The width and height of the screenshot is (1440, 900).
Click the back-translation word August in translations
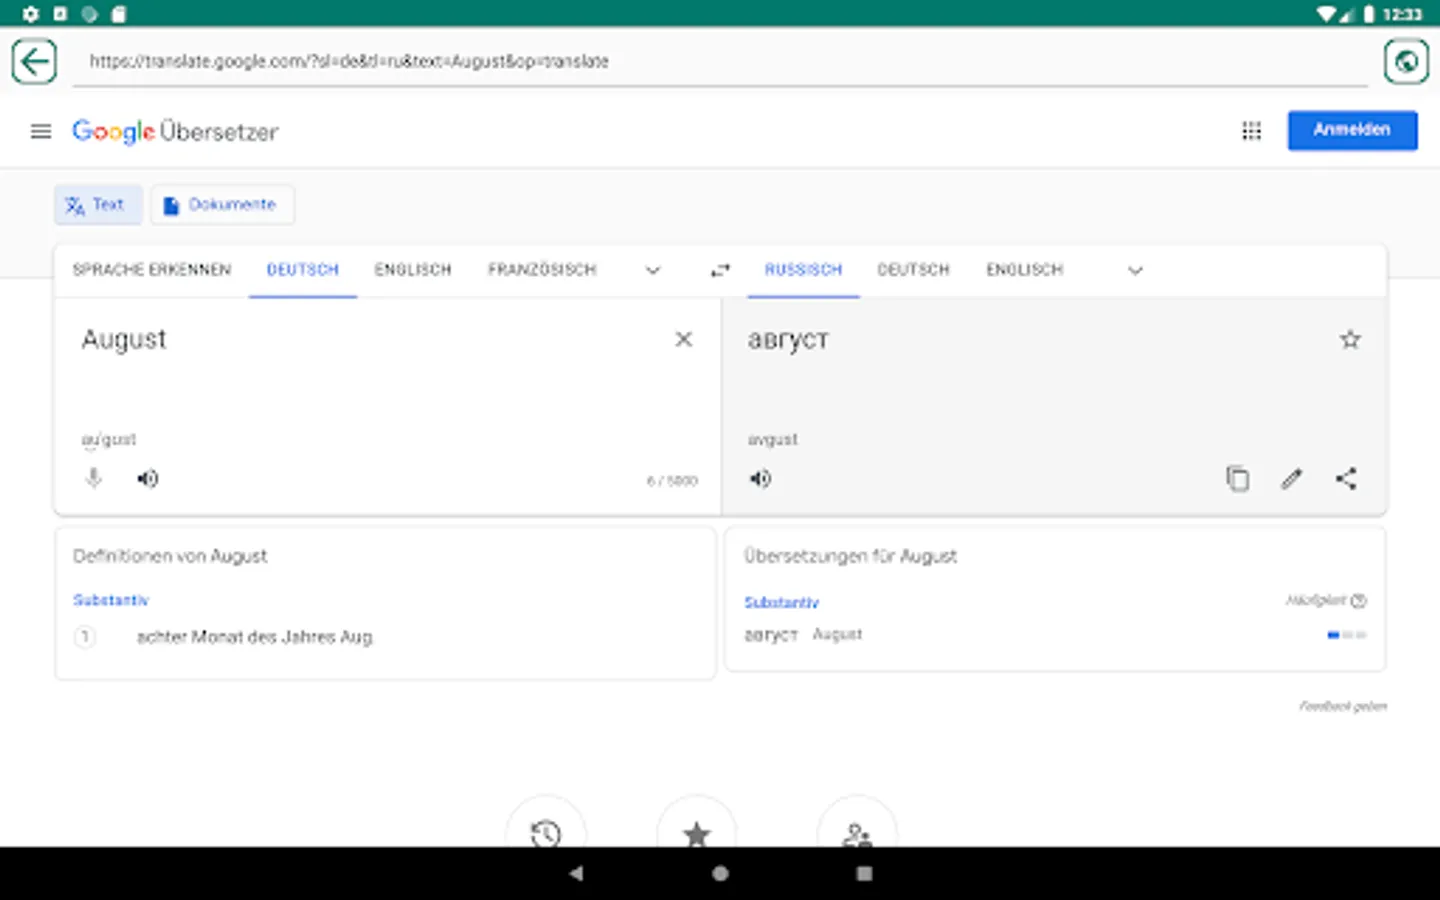[x=837, y=635]
